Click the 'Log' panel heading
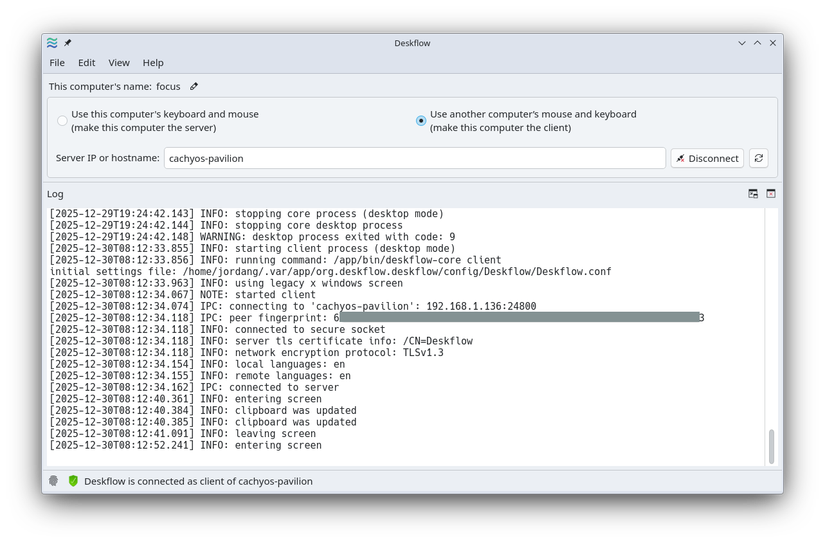This screenshot has width=825, height=543. (x=55, y=194)
